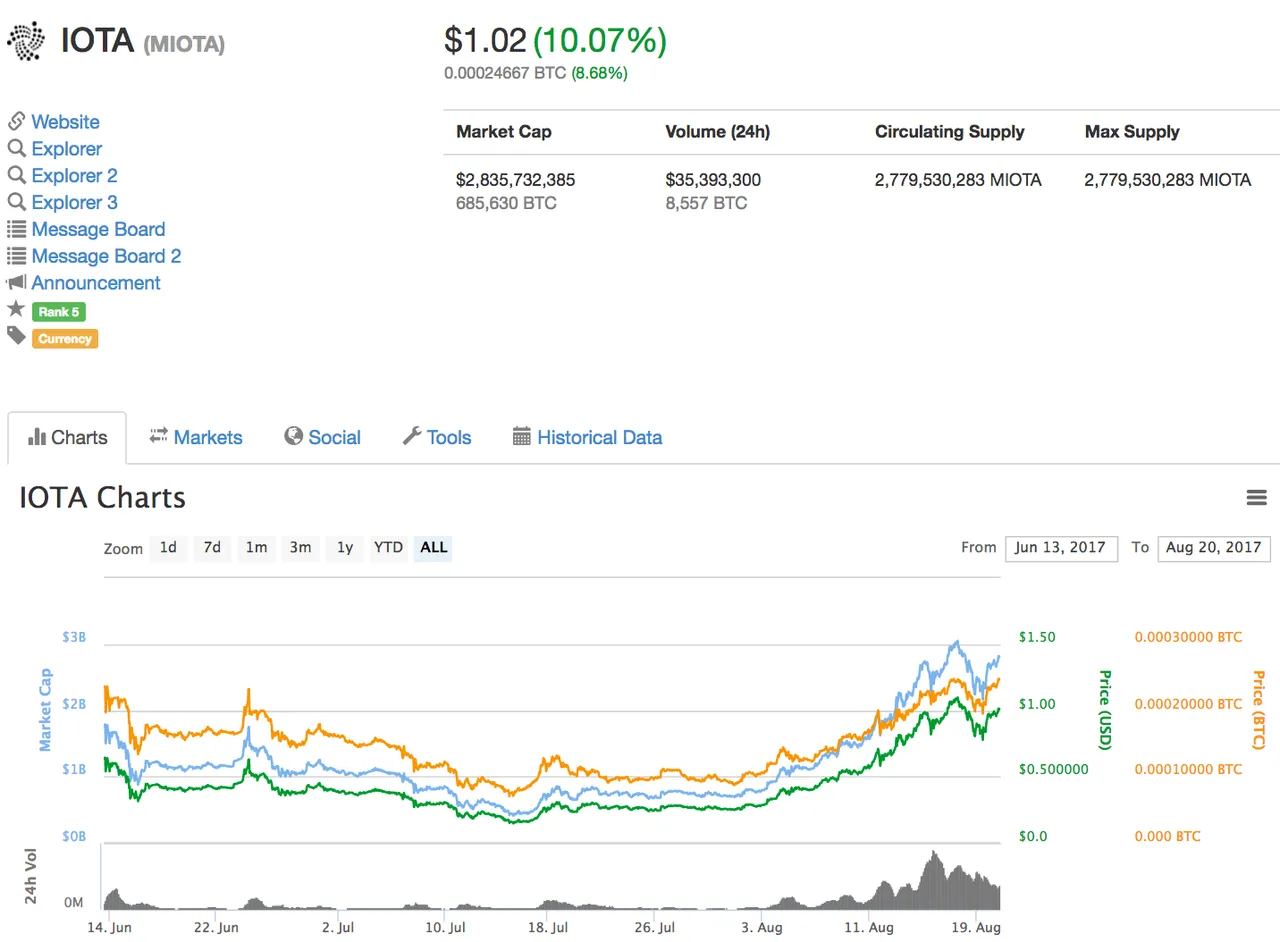Image resolution: width=1280 pixels, height=942 pixels.
Task: Click the calendar icon on Historical Data
Action: tap(521, 436)
